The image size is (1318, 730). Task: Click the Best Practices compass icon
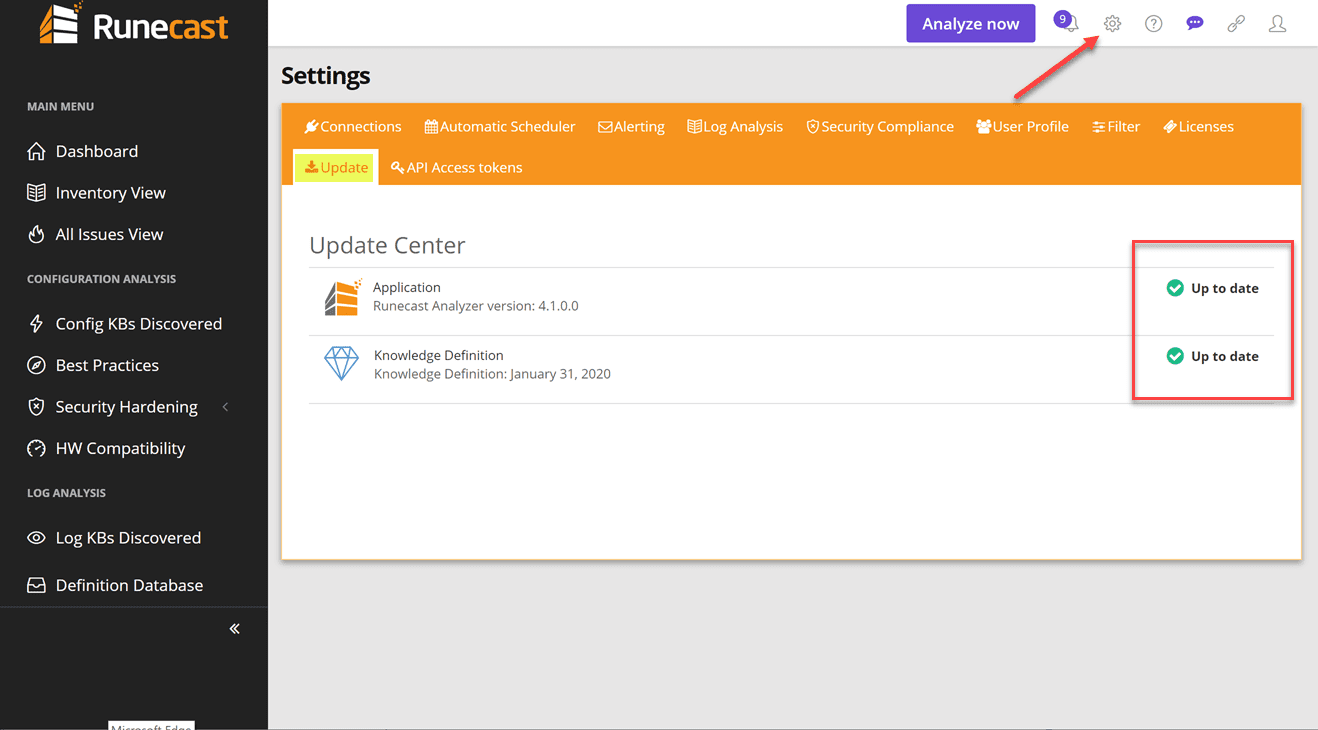36,365
